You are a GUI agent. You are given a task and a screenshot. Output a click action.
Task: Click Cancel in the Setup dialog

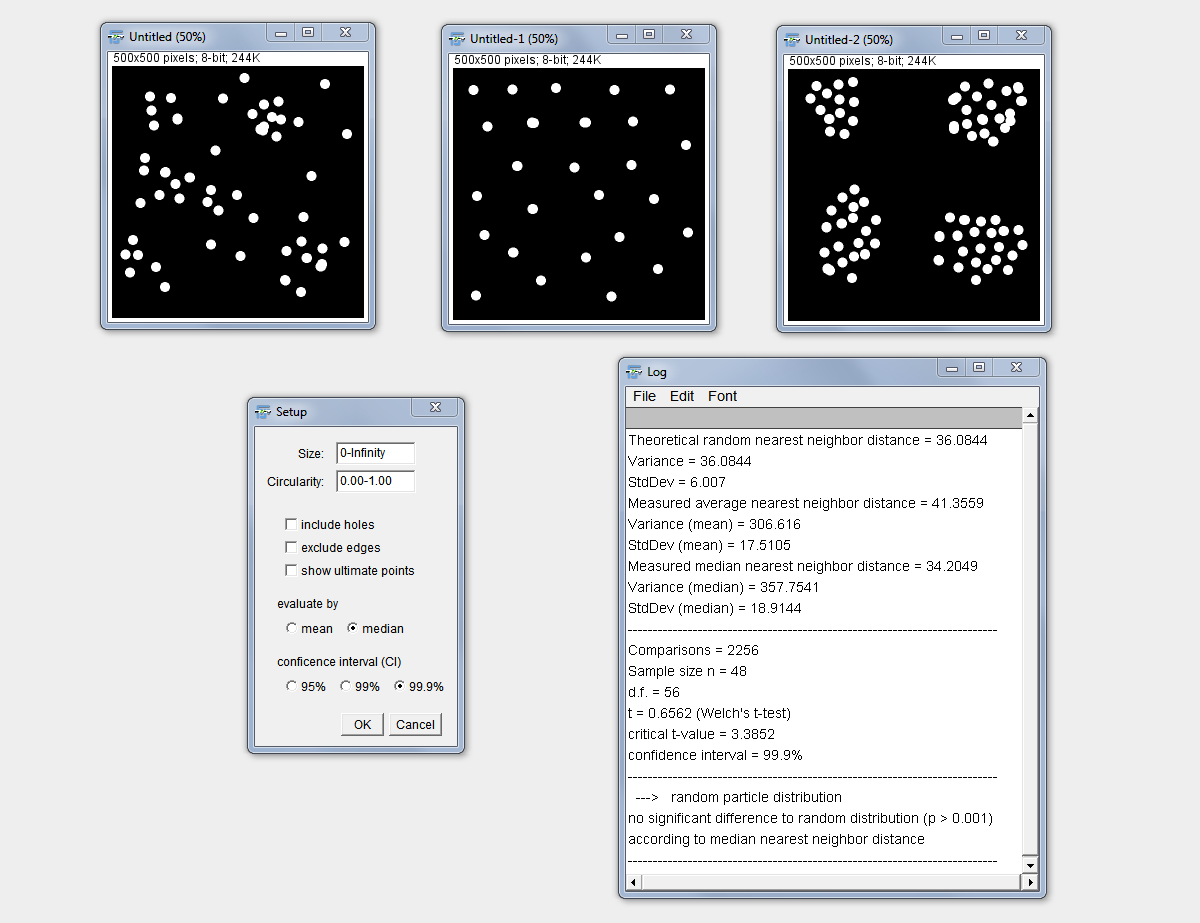pyautogui.click(x=415, y=725)
